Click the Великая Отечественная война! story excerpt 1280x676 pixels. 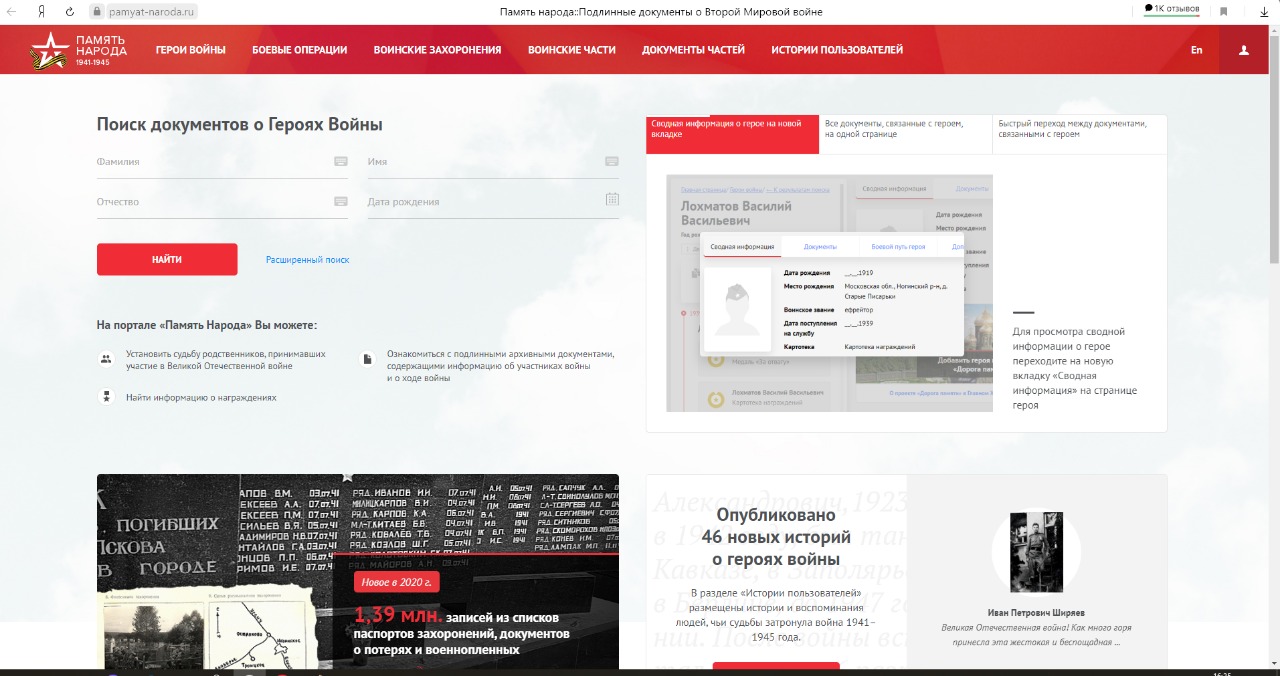(x=1036, y=635)
